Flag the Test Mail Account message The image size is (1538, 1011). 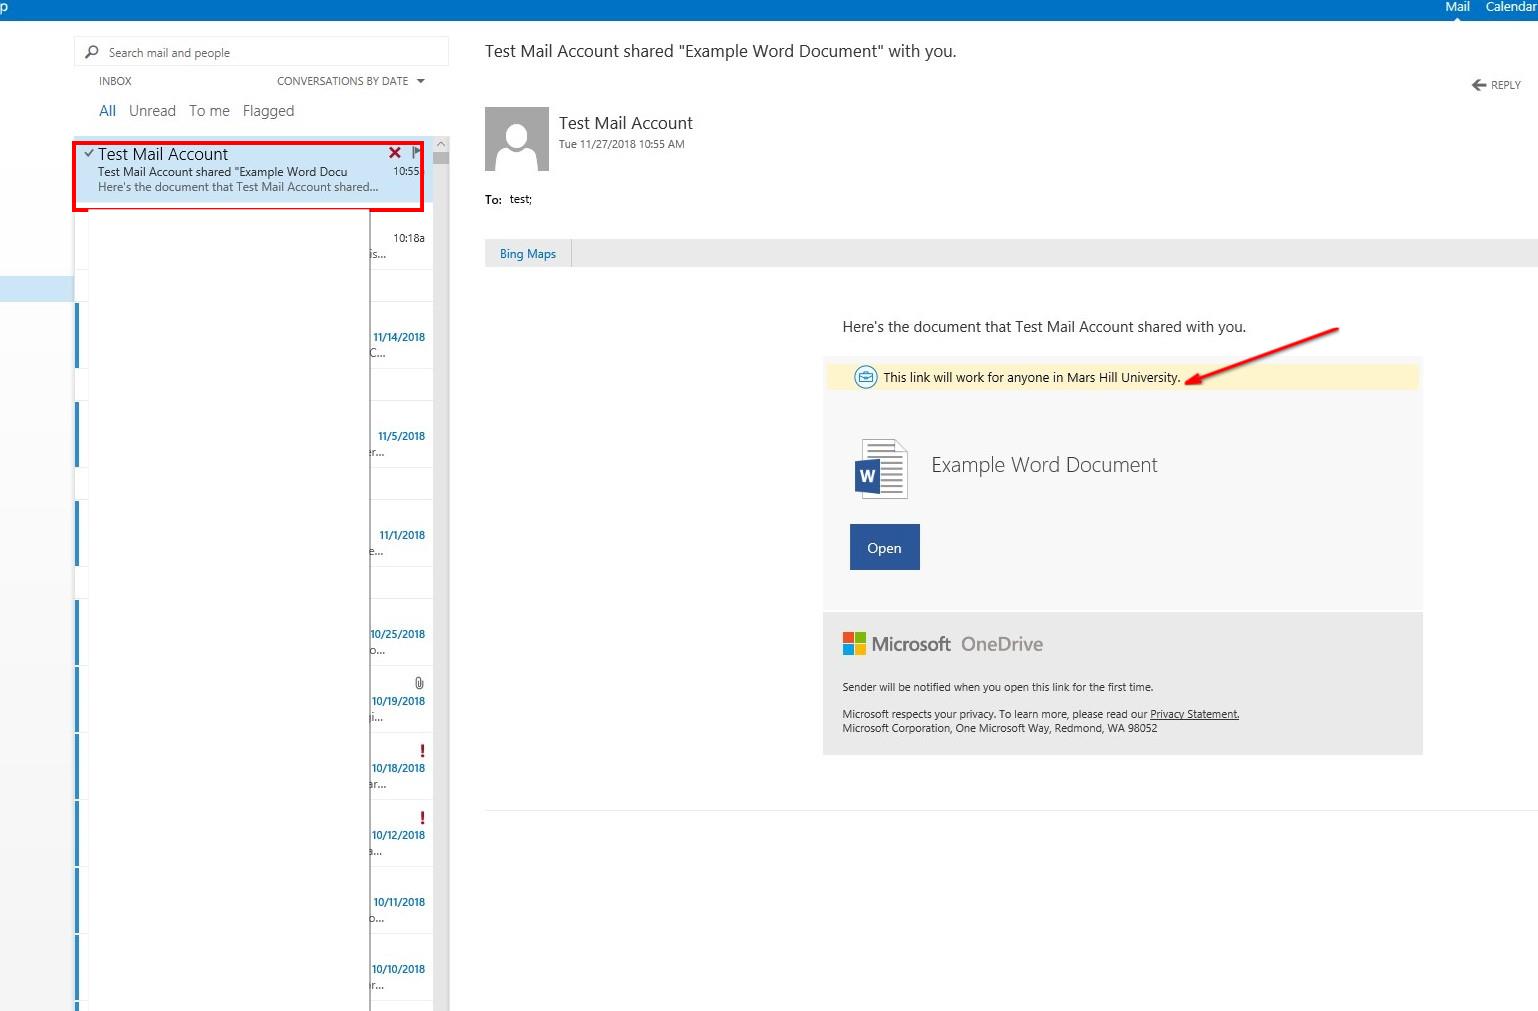(x=416, y=153)
